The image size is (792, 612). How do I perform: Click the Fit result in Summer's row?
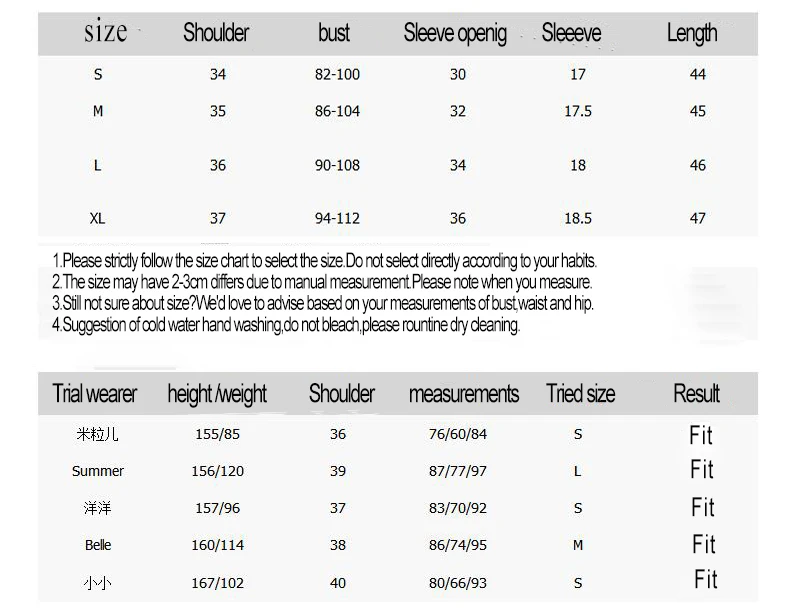click(702, 470)
